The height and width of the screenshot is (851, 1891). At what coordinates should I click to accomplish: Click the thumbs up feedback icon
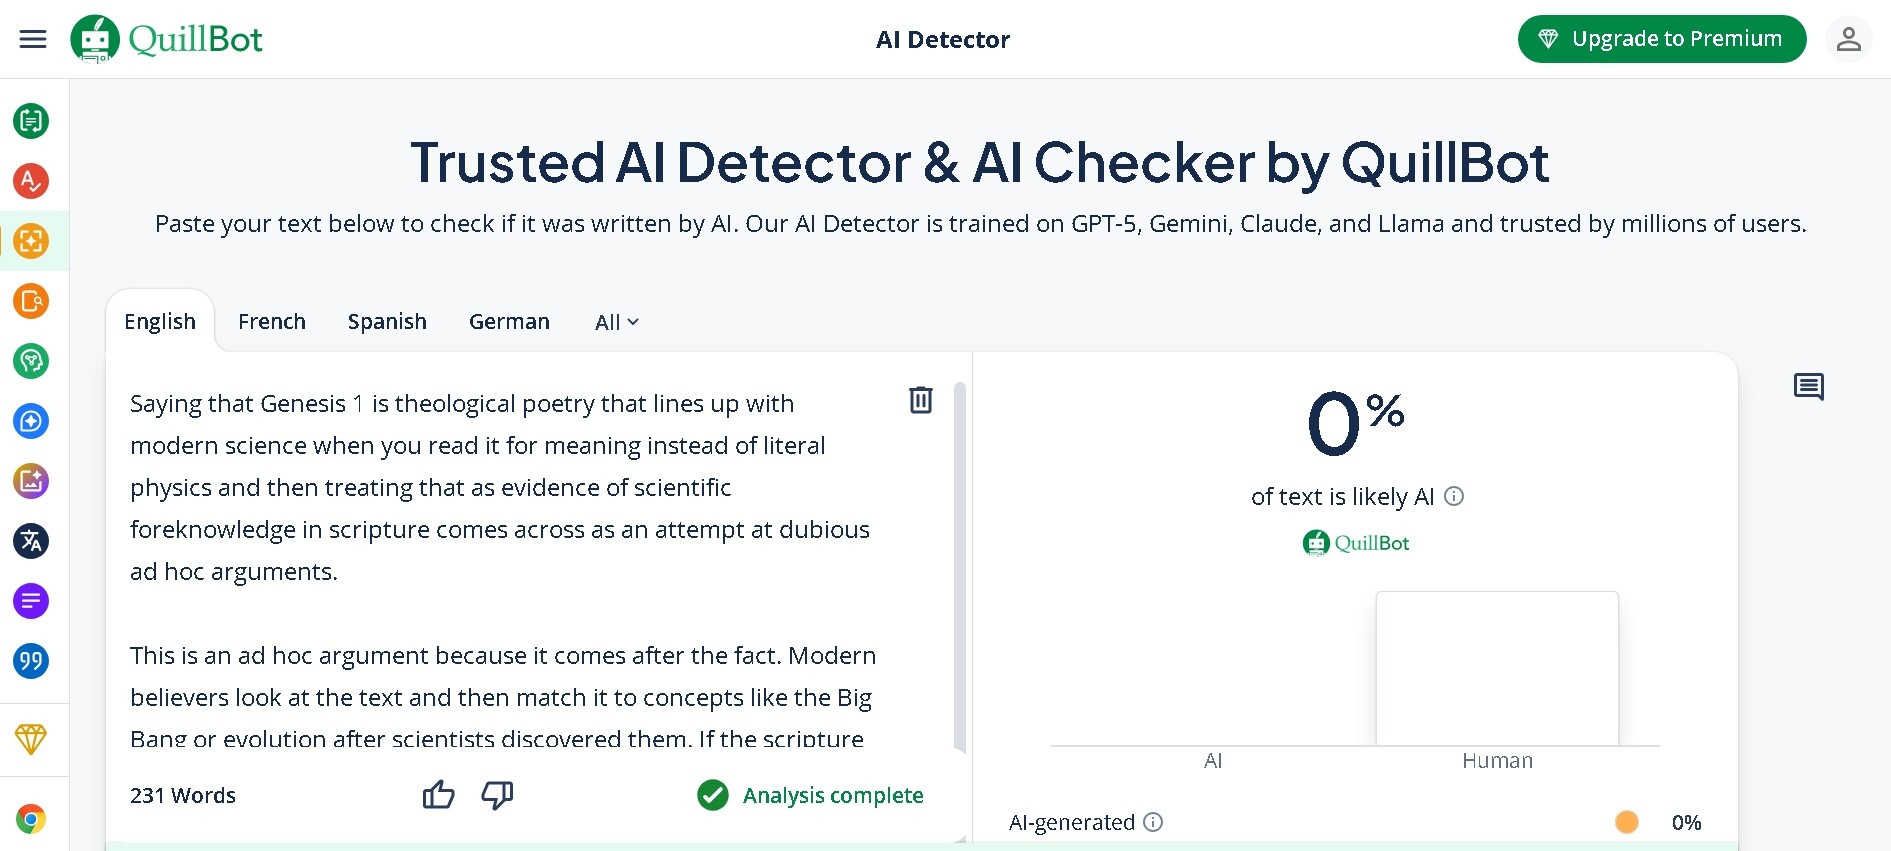438,795
